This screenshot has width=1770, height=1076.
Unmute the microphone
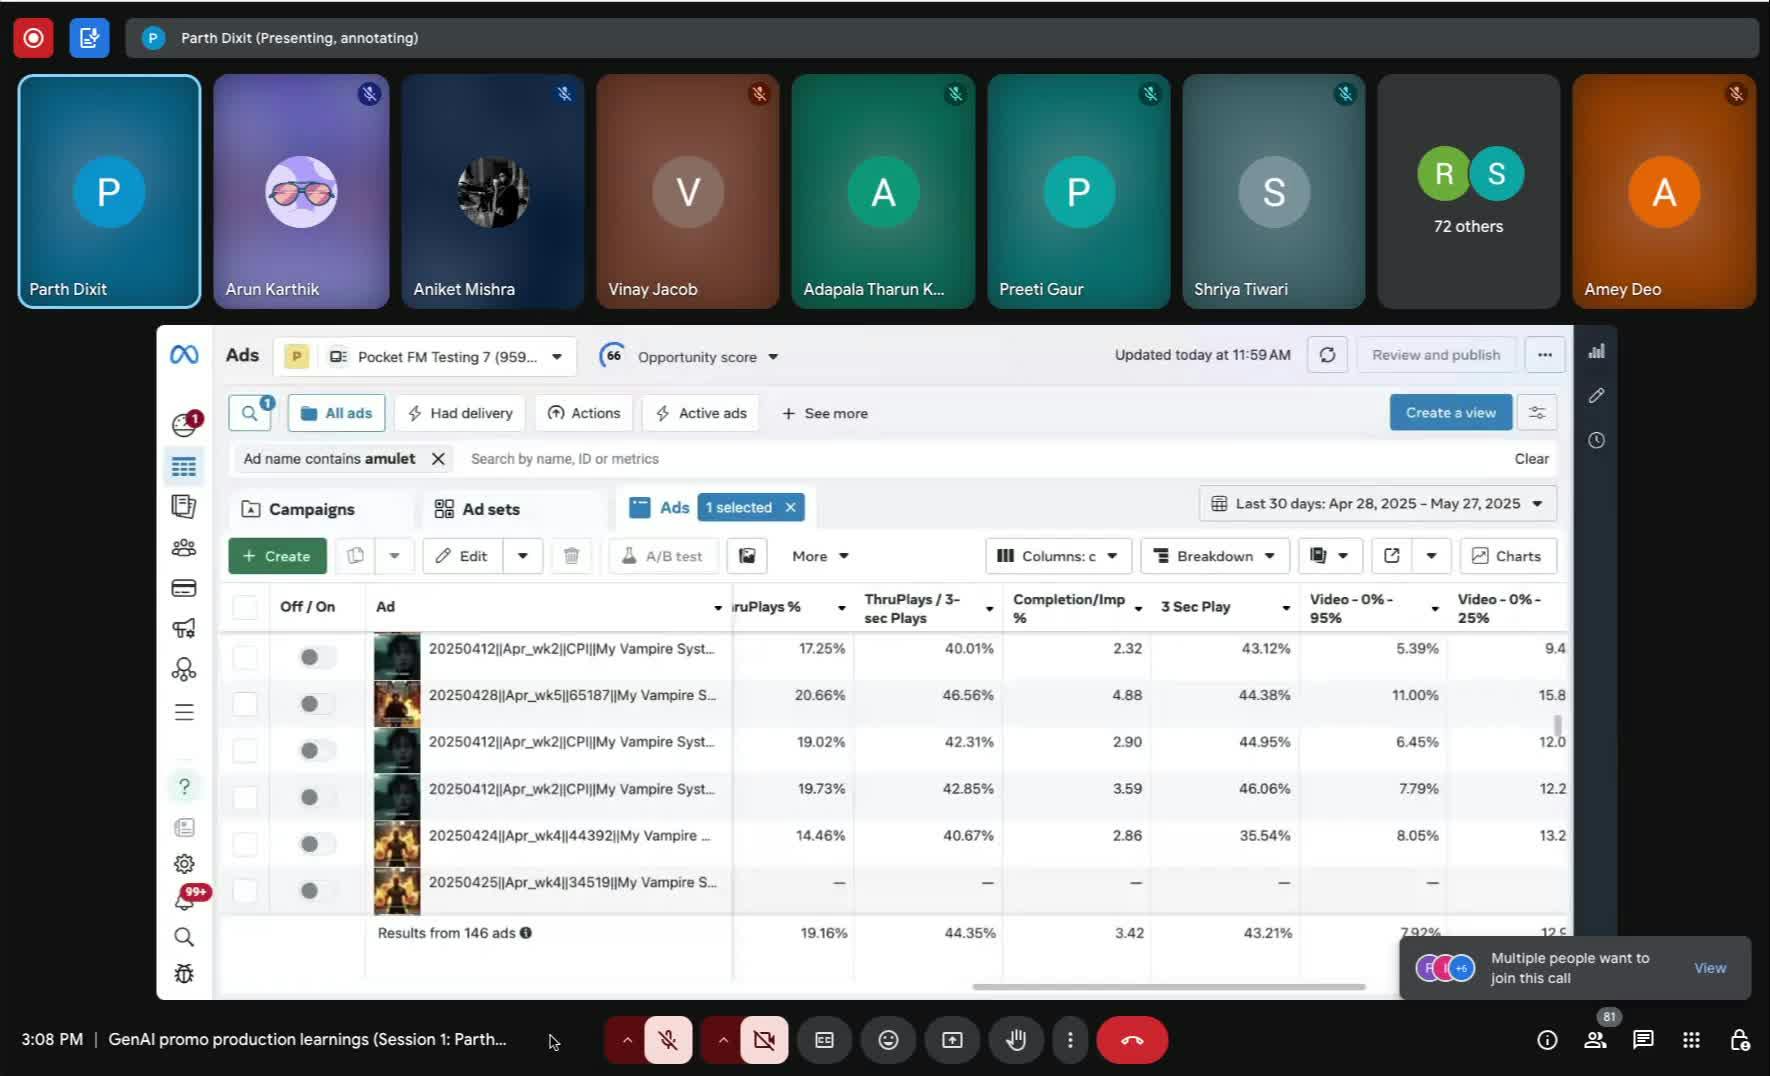click(x=668, y=1040)
